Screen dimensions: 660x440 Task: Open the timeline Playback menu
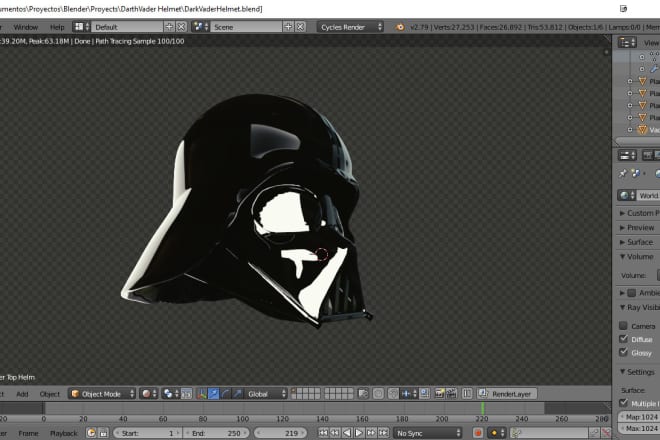[64, 433]
